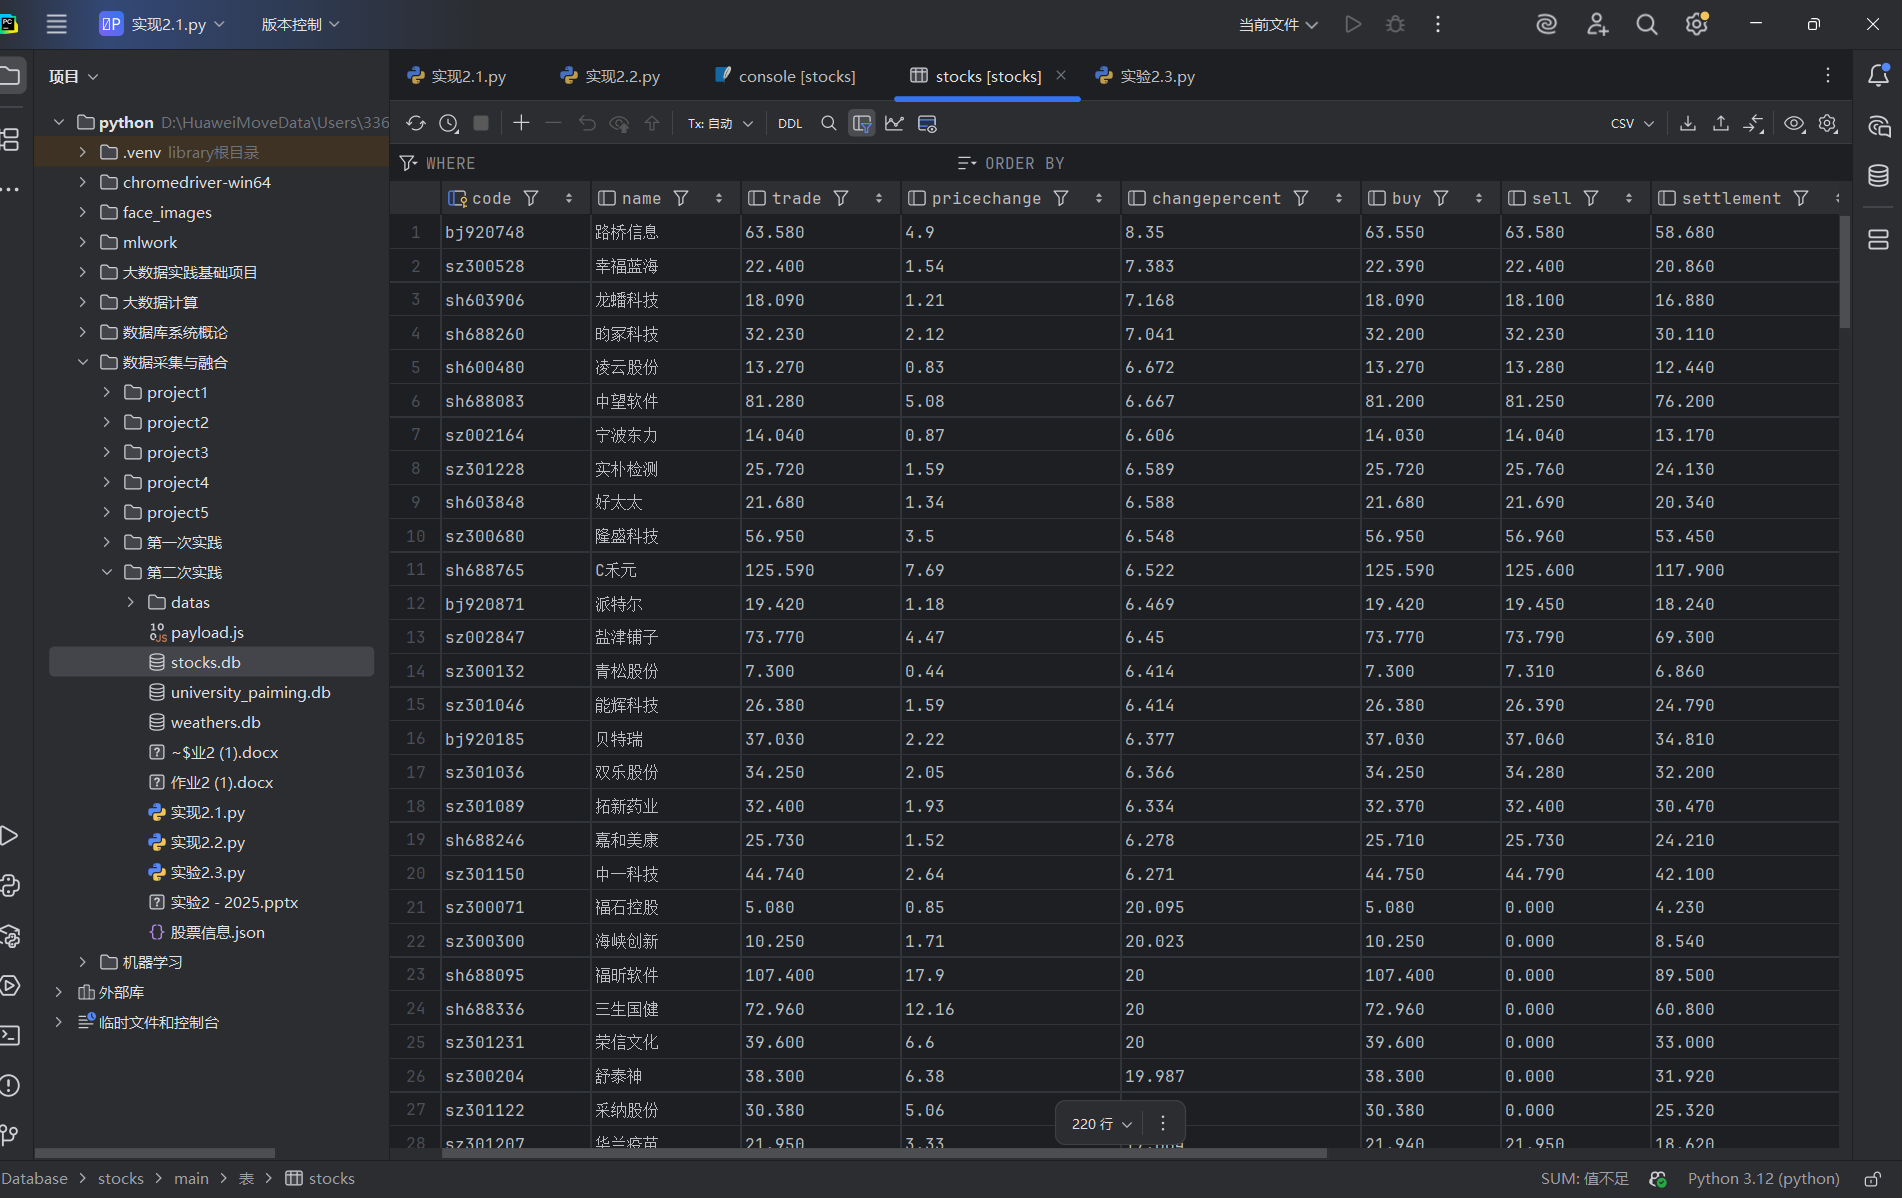The image size is (1902, 1198).
Task: Switch to the 实现2.2.py tab
Action: pyautogui.click(x=611, y=76)
